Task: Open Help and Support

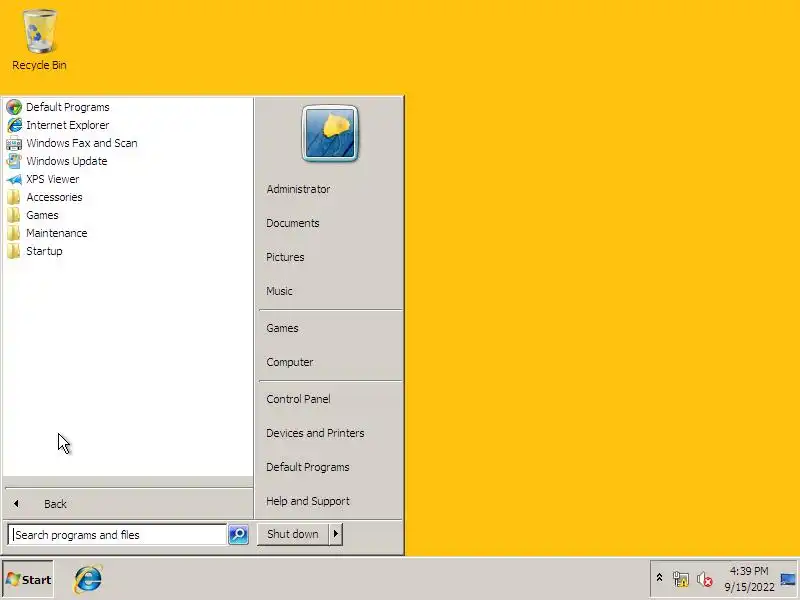Action: pos(308,502)
